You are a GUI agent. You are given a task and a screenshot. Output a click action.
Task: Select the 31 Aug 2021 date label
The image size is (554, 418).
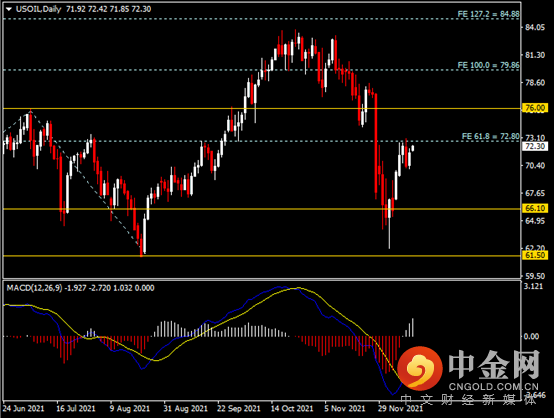tap(185, 409)
